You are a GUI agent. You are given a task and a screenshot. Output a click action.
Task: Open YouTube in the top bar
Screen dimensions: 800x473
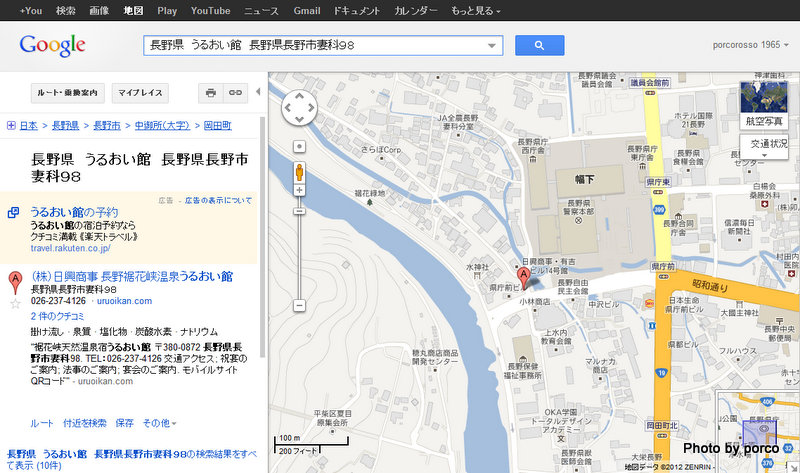pyautogui.click(x=210, y=11)
